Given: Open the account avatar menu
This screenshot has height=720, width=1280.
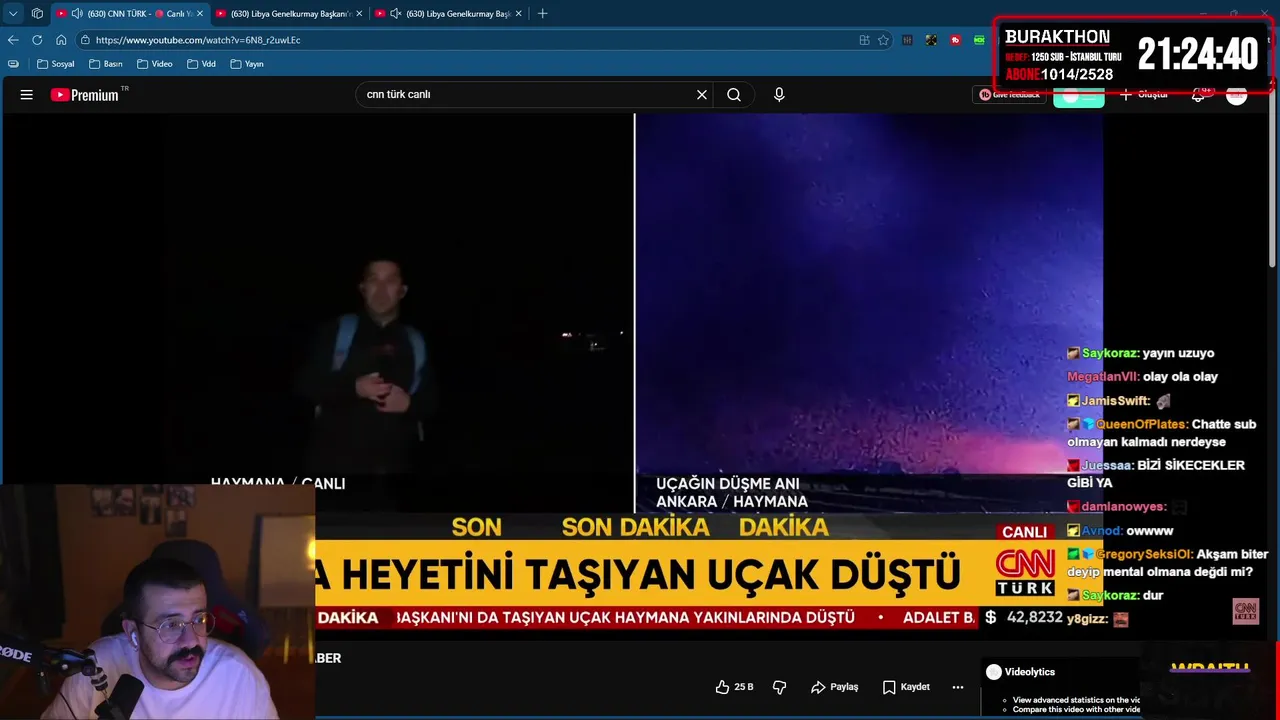Looking at the screenshot, I should pos(1237,95).
